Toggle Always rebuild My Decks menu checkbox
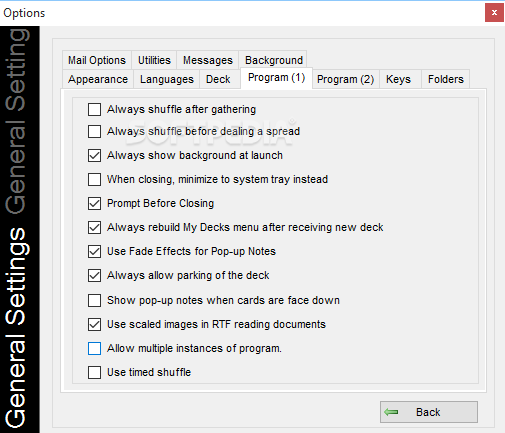The image size is (505, 433). point(94,227)
